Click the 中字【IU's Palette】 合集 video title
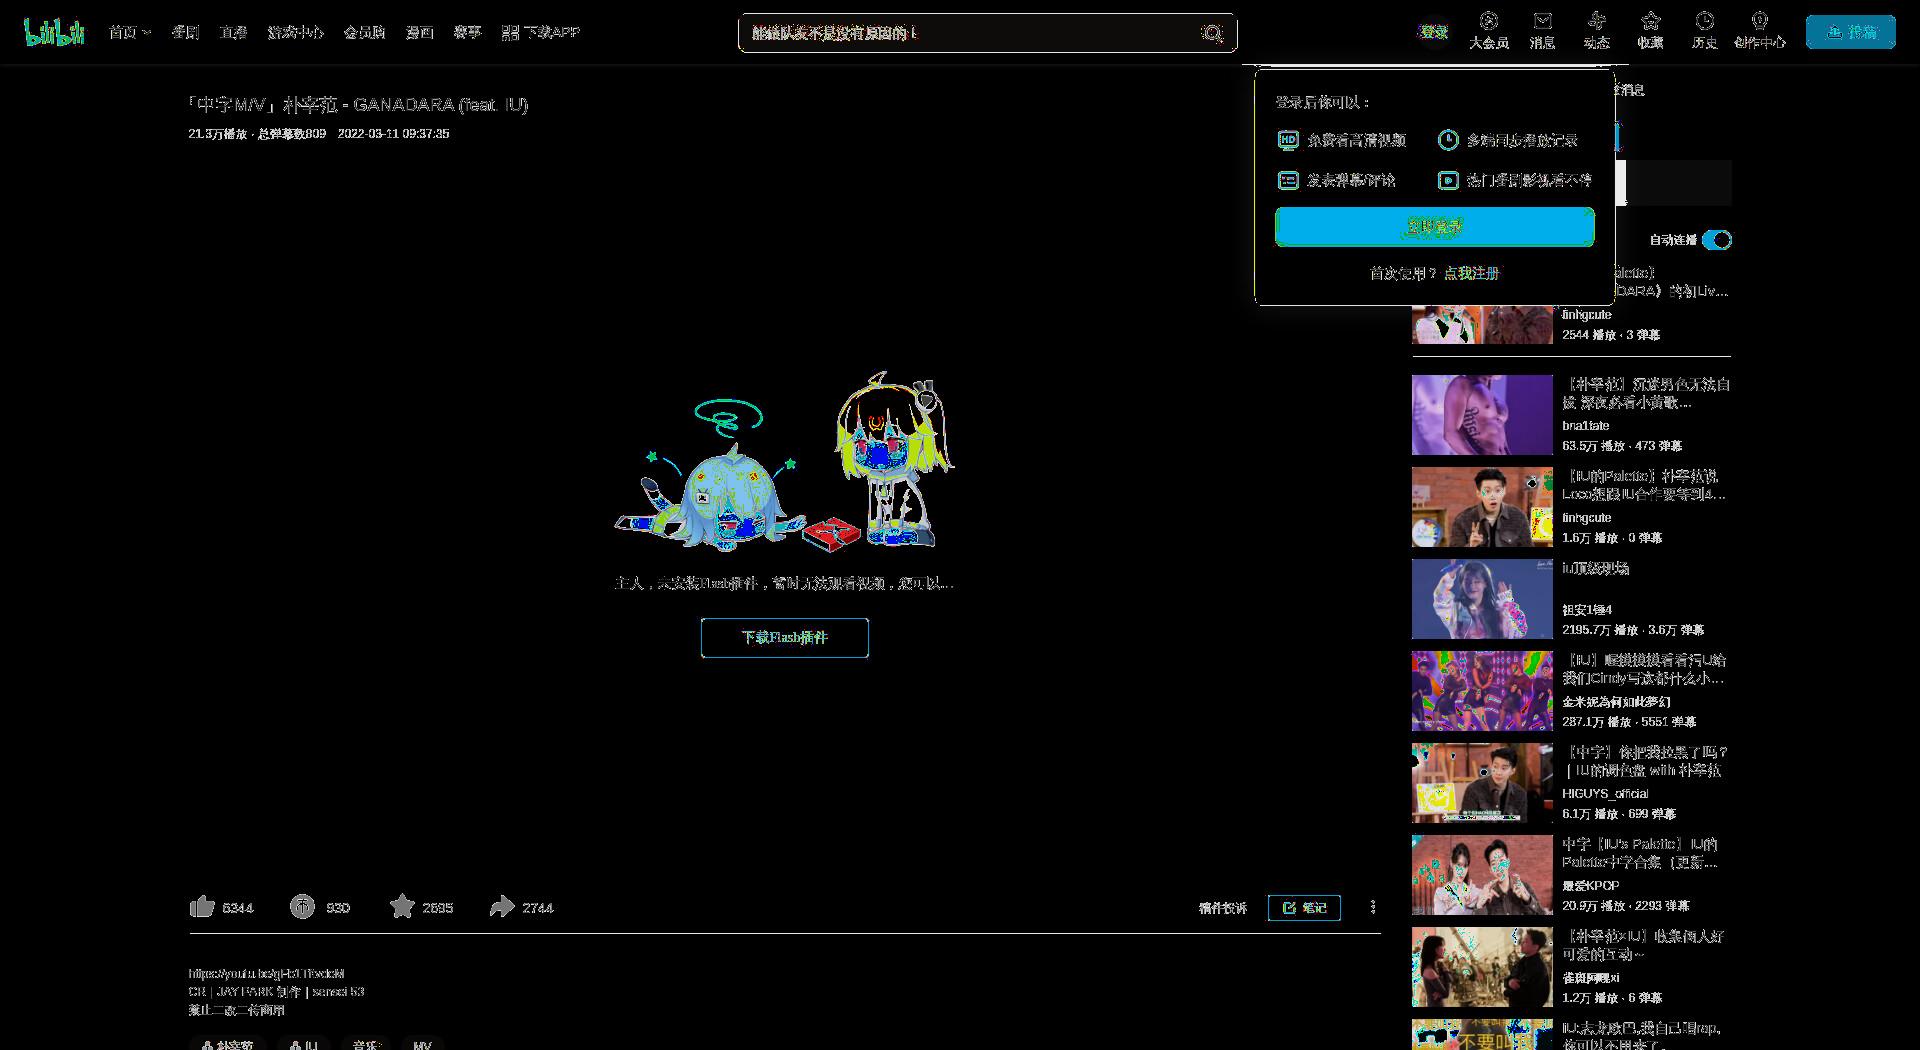This screenshot has height=1050, width=1920. pos(1641,853)
